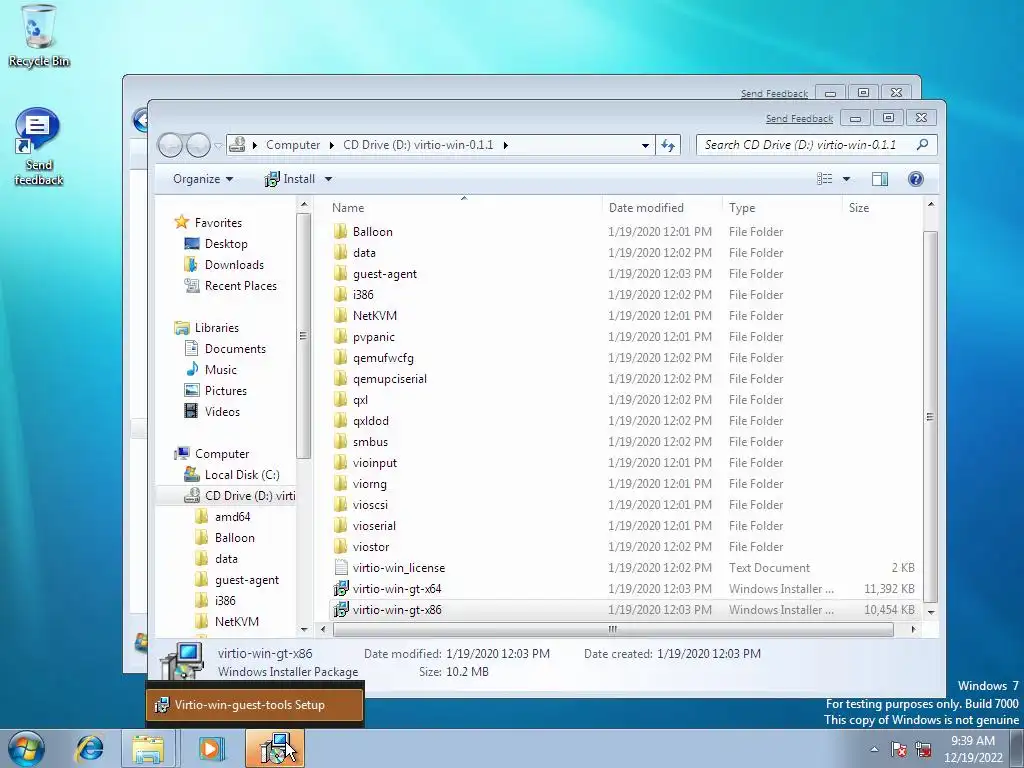The image size is (1024, 768).
Task: Select the virtio-win-gt-x86 installer file
Action: coord(397,609)
